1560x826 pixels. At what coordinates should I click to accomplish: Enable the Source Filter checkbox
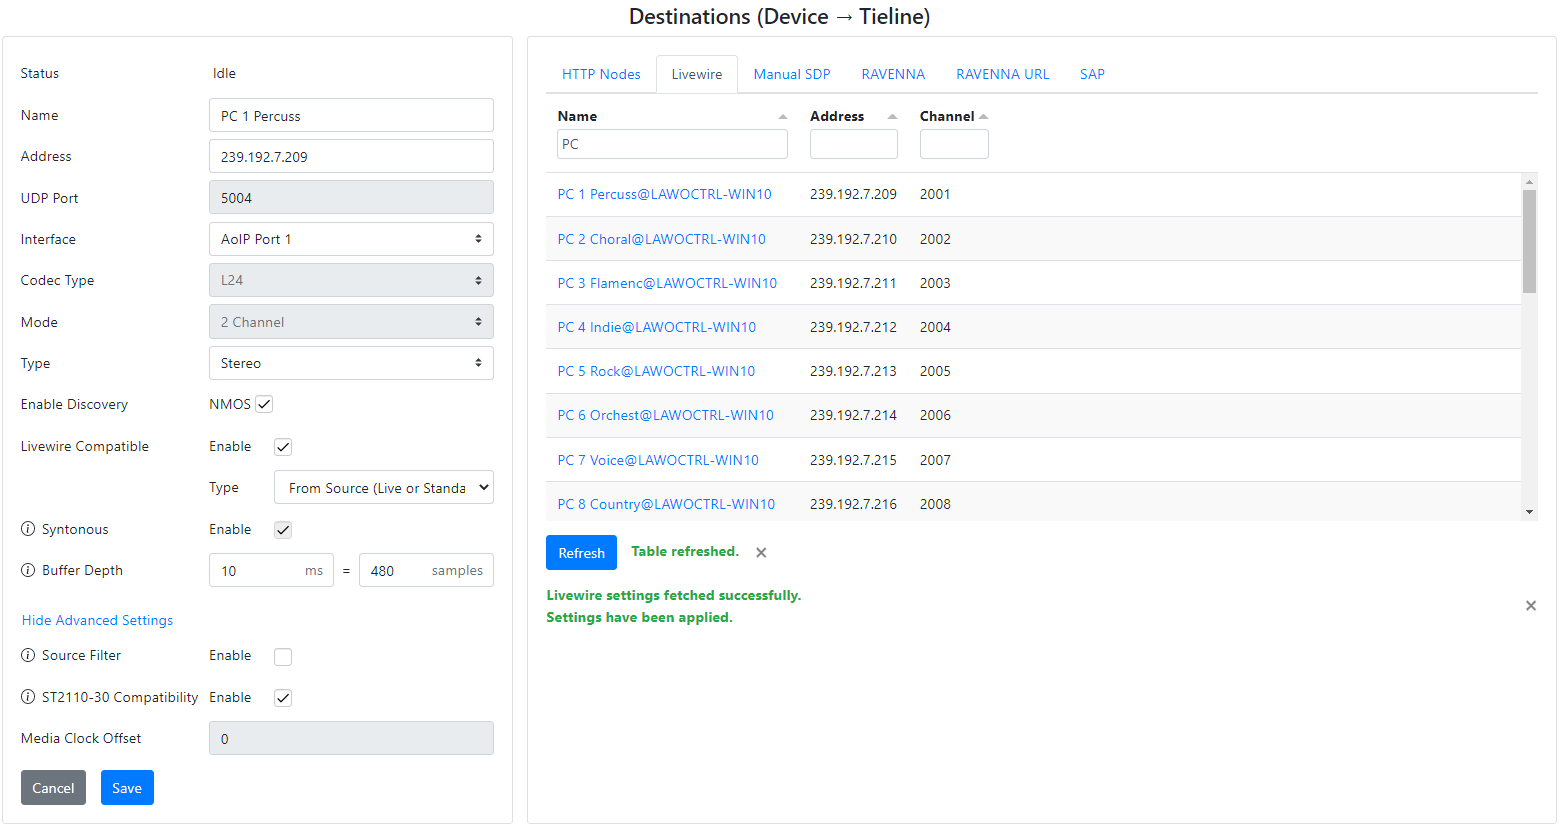click(283, 657)
